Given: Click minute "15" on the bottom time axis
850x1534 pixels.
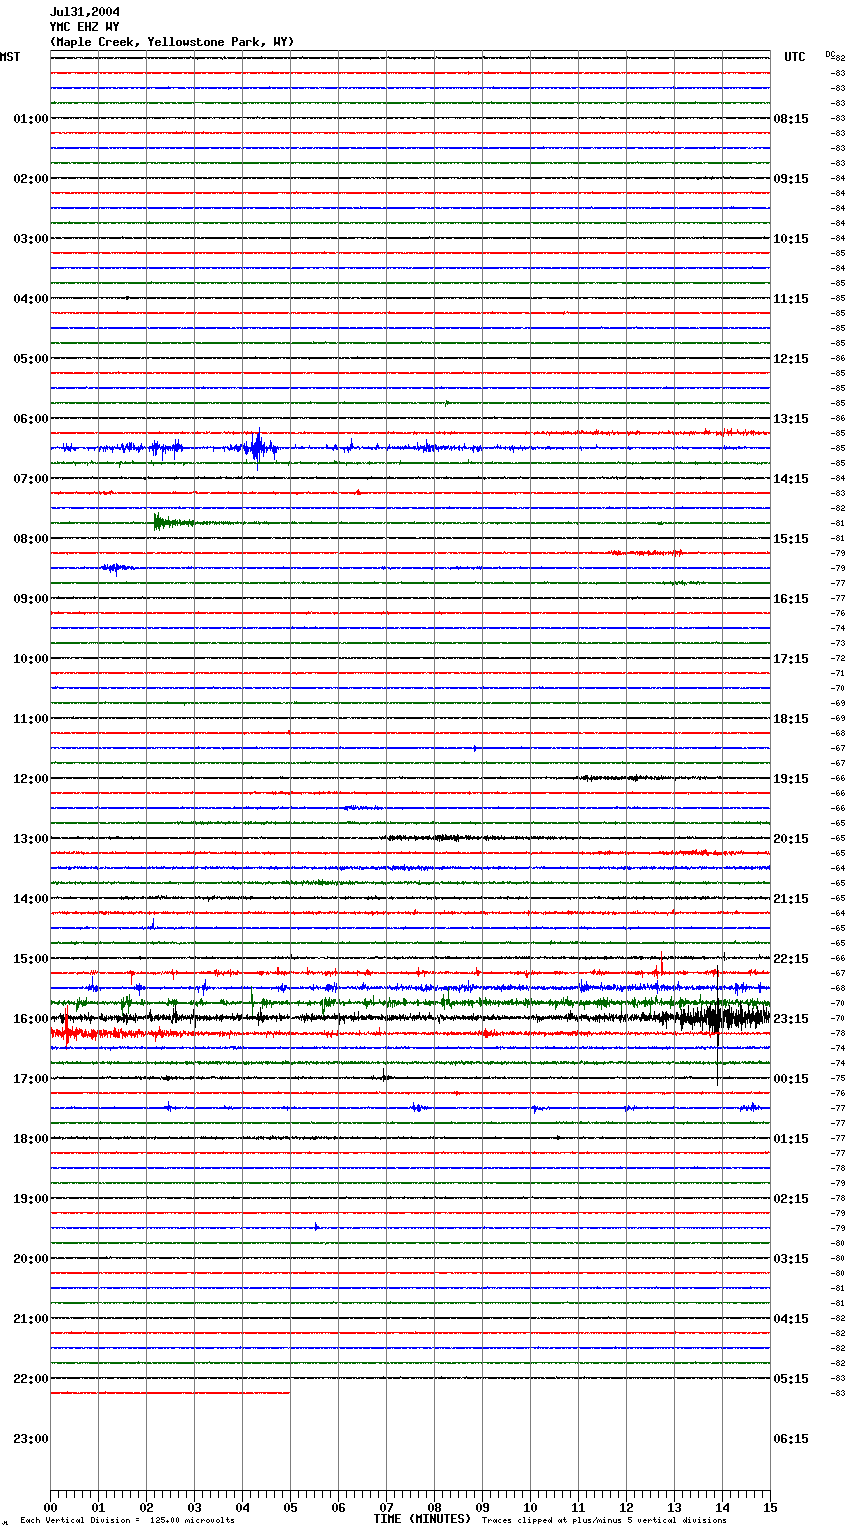Looking at the screenshot, I should click(x=769, y=1507).
